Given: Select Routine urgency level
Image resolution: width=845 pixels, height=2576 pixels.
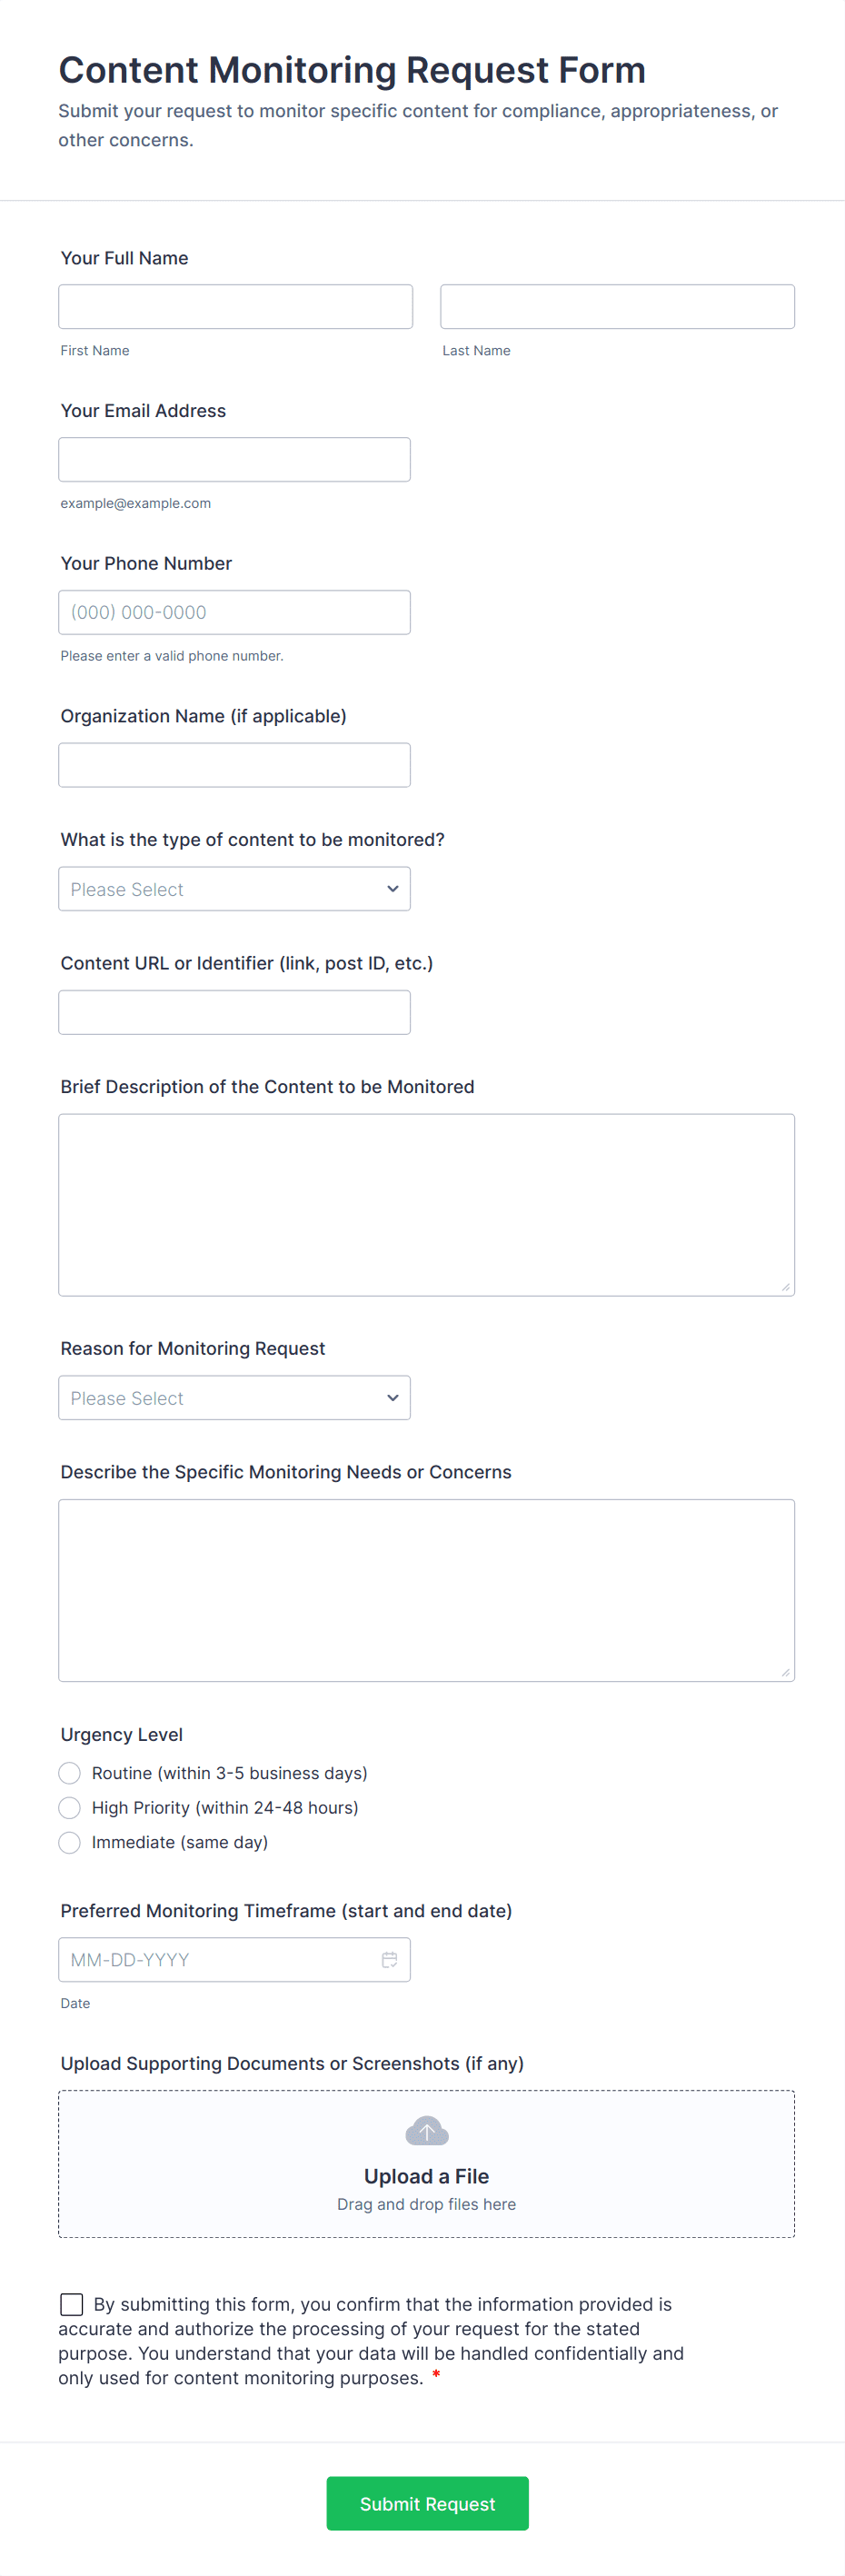Looking at the screenshot, I should (69, 1772).
